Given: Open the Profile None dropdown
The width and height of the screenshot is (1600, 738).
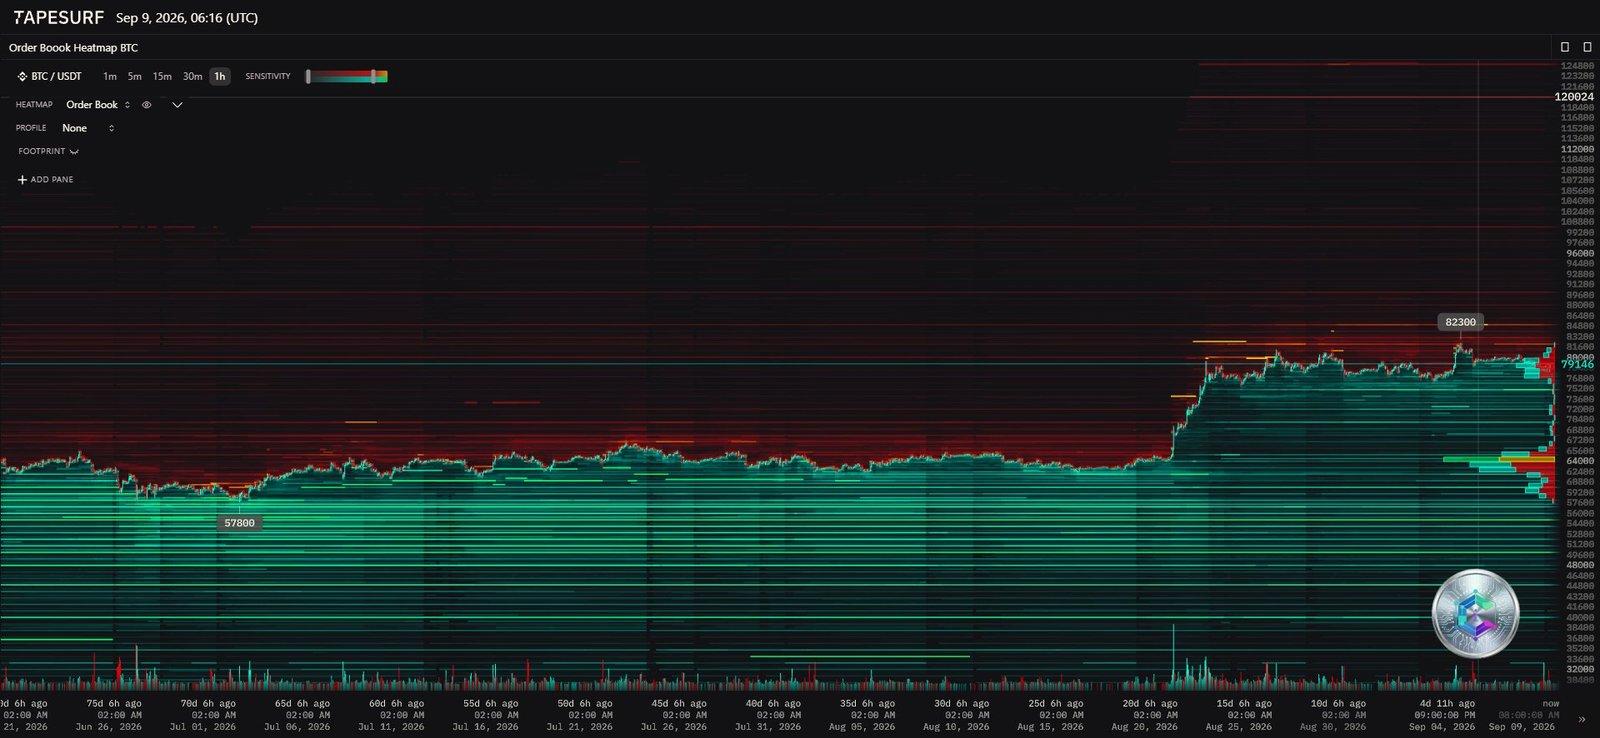Looking at the screenshot, I should (x=88, y=128).
